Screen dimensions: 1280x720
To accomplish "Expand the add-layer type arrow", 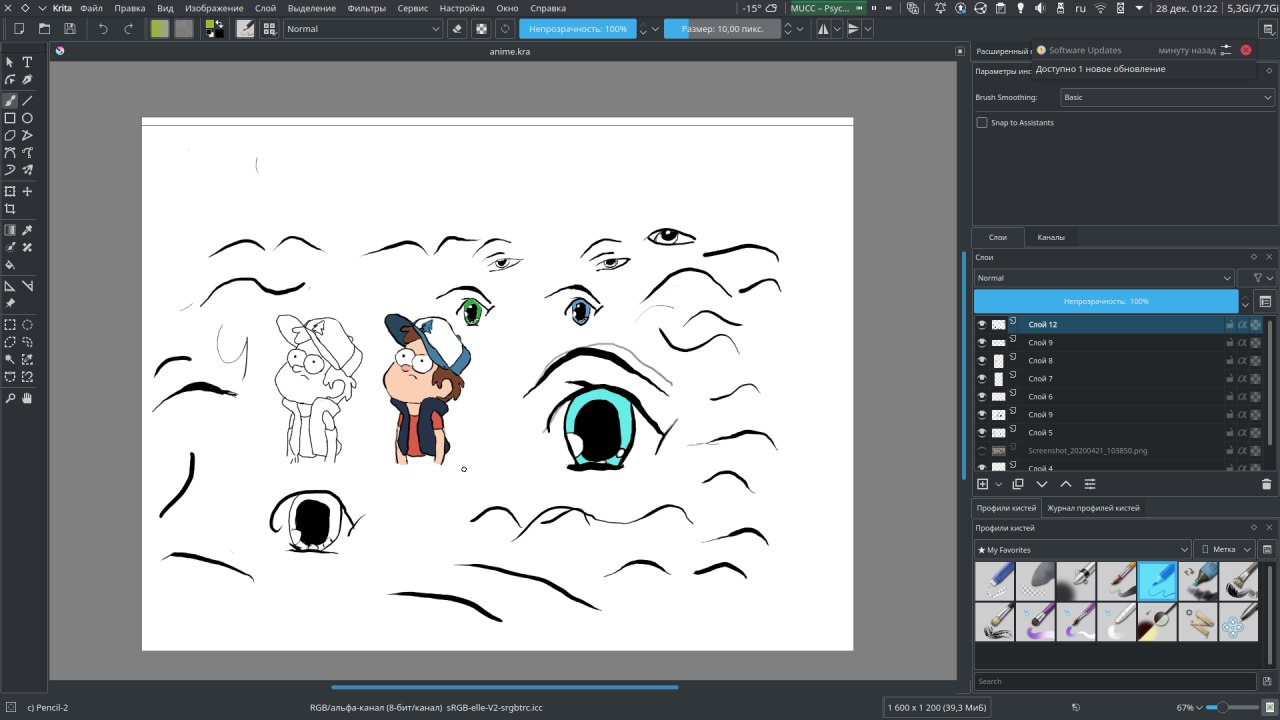I will 998,484.
